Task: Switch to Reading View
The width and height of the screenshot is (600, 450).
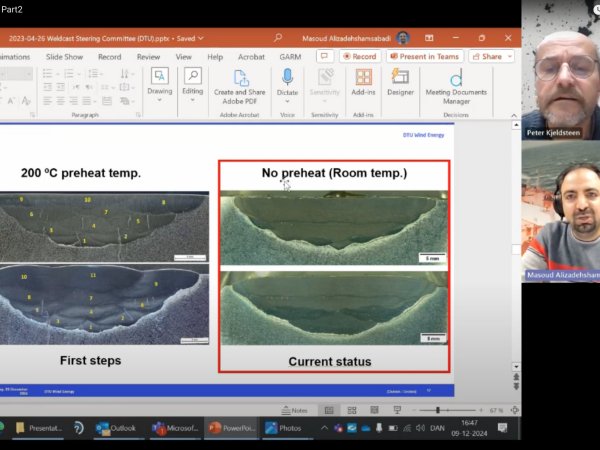Action: pos(374,410)
